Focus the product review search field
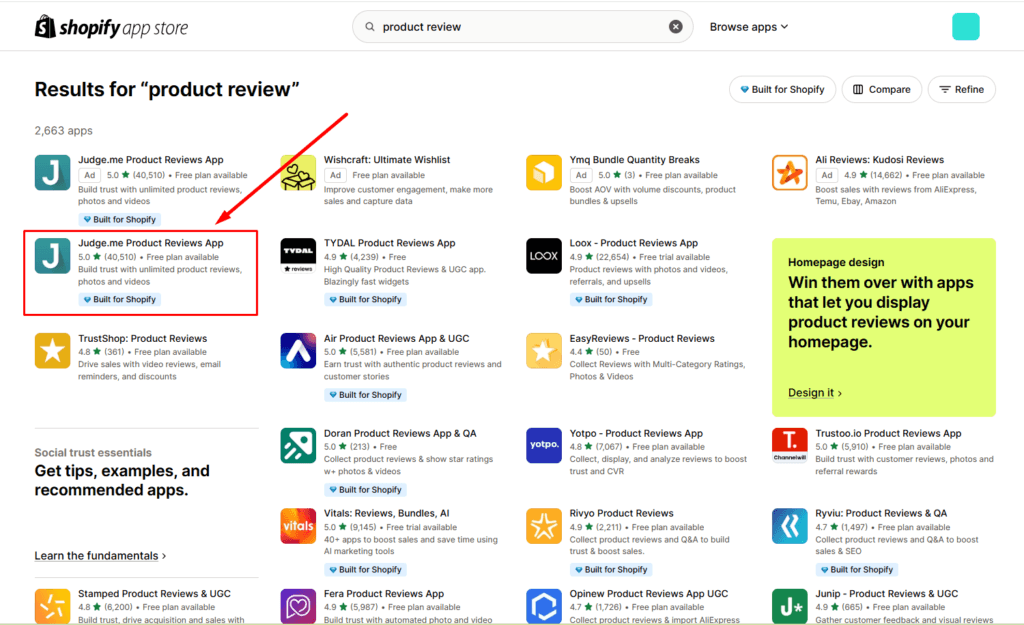This screenshot has height=625, width=1024. click(x=522, y=27)
